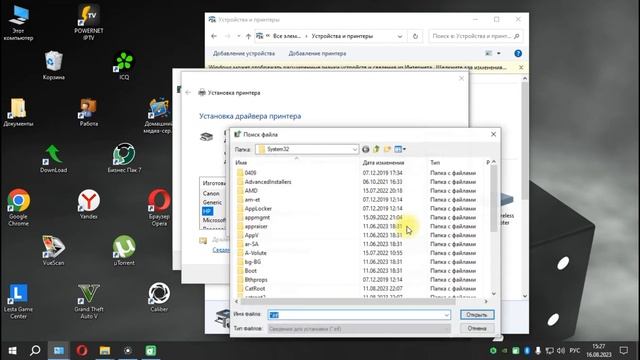
Task: Click back arrow in Установка принтера wizard
Action: point(188,93)
